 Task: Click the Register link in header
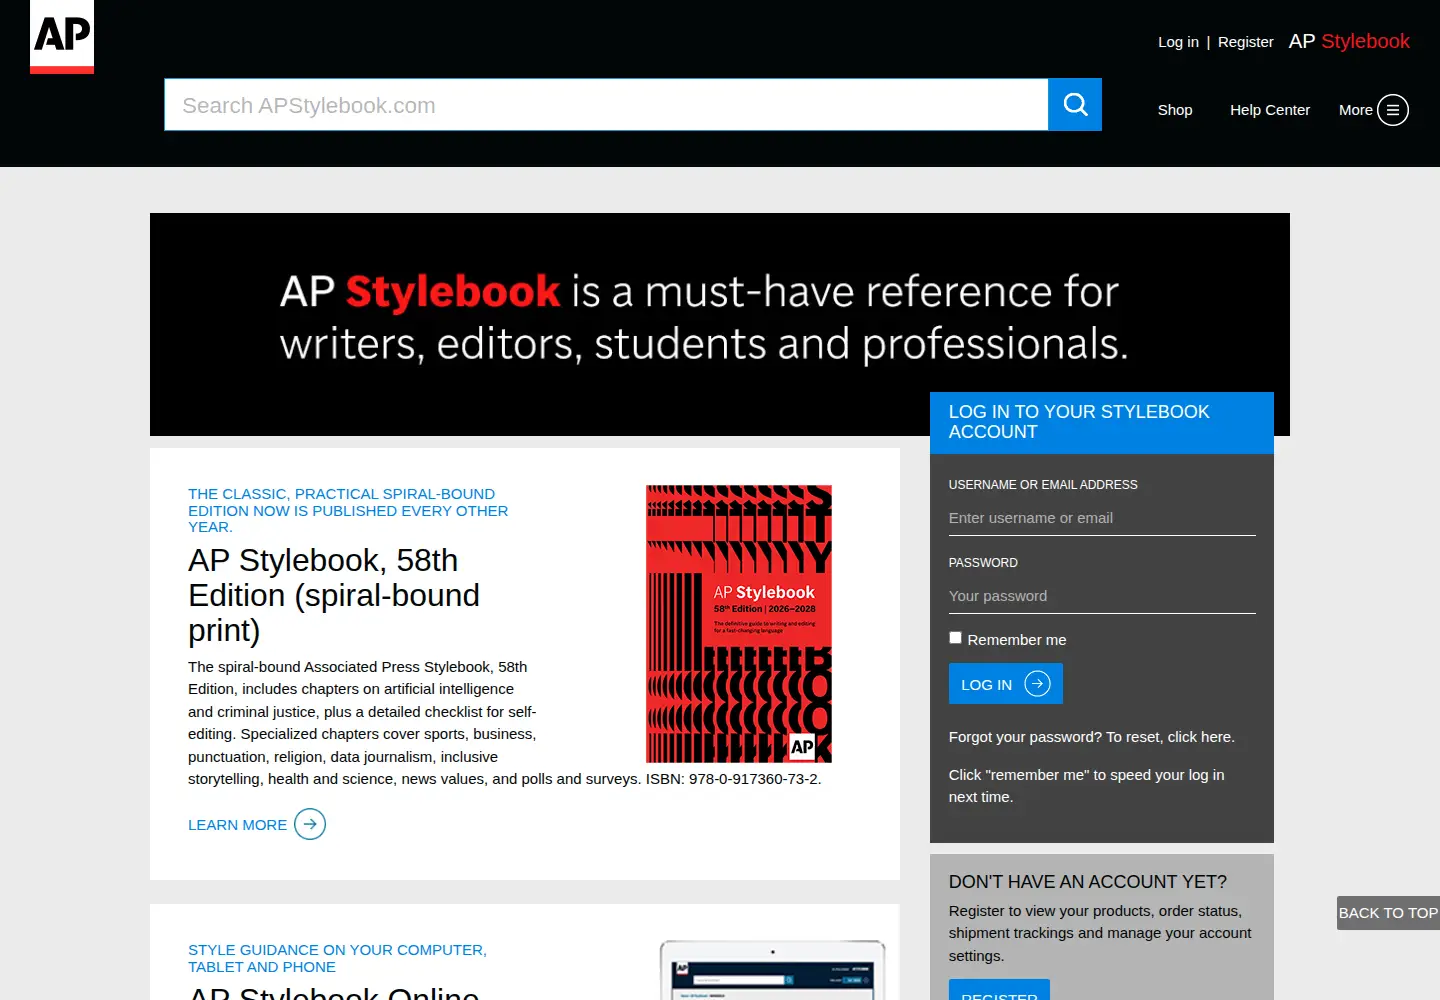1246,42
